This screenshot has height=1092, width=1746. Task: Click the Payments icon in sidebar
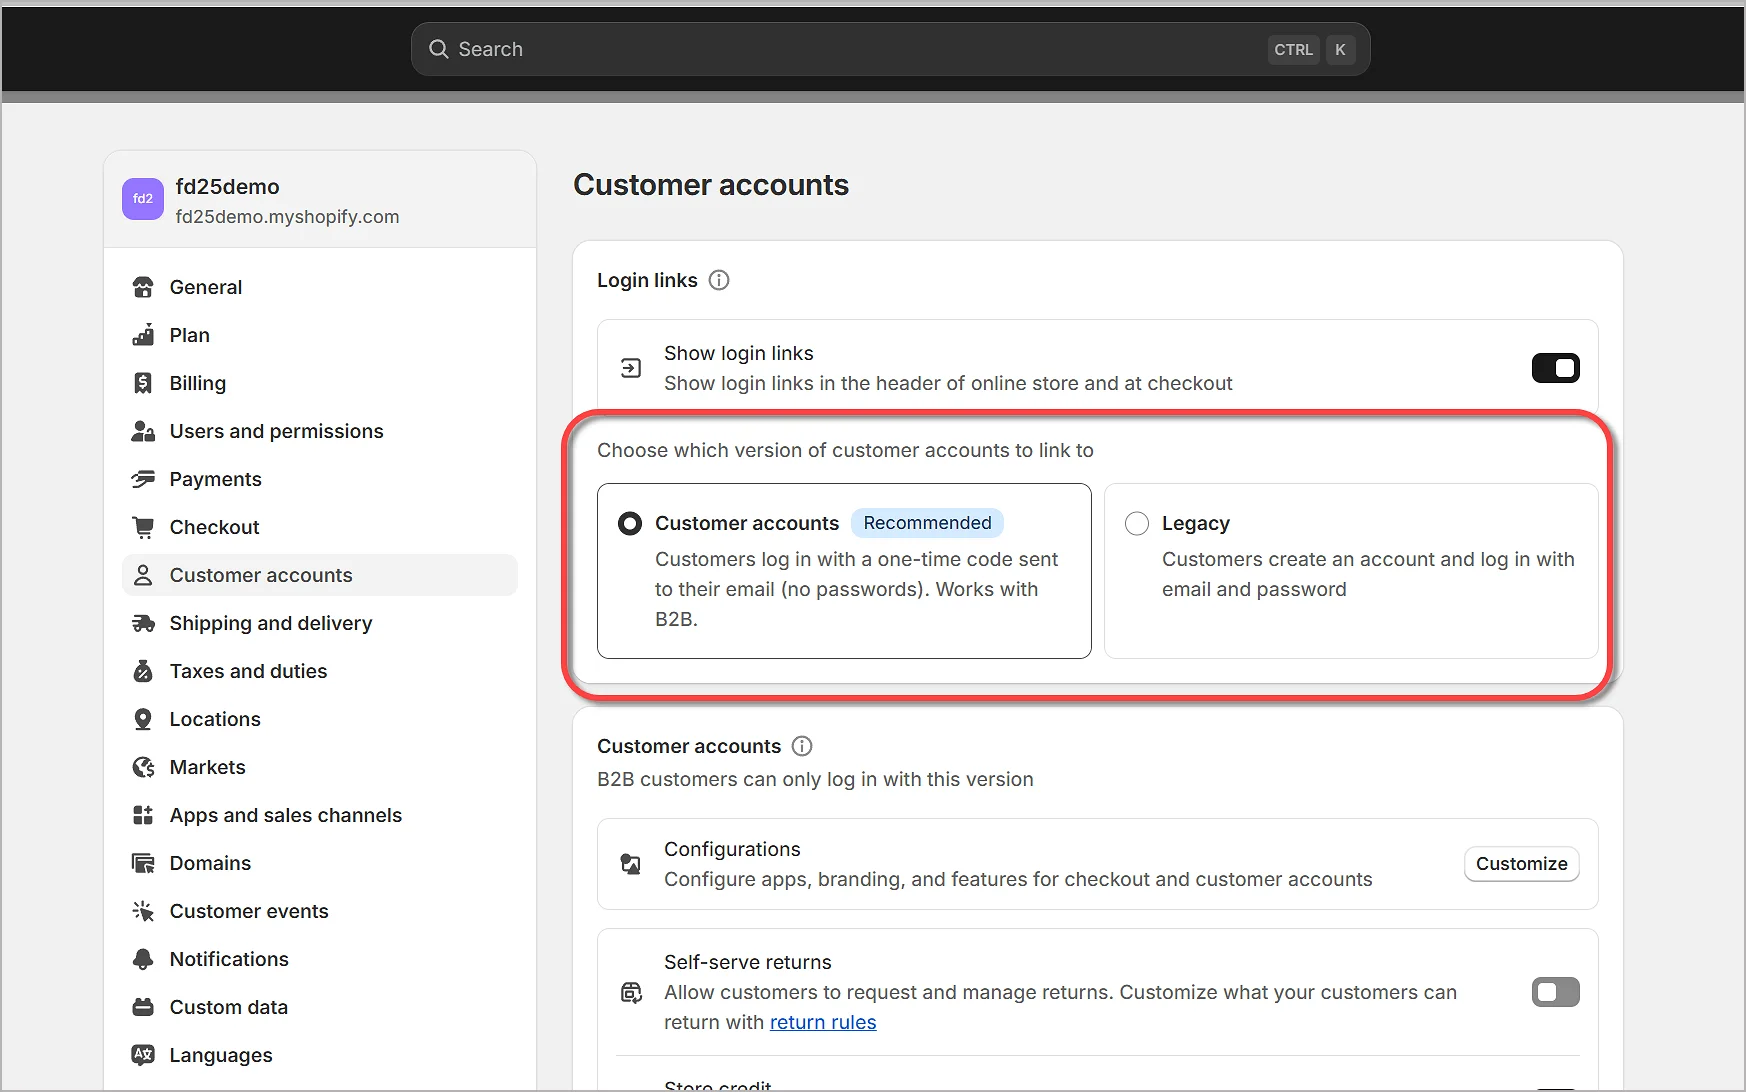[143, 479]
